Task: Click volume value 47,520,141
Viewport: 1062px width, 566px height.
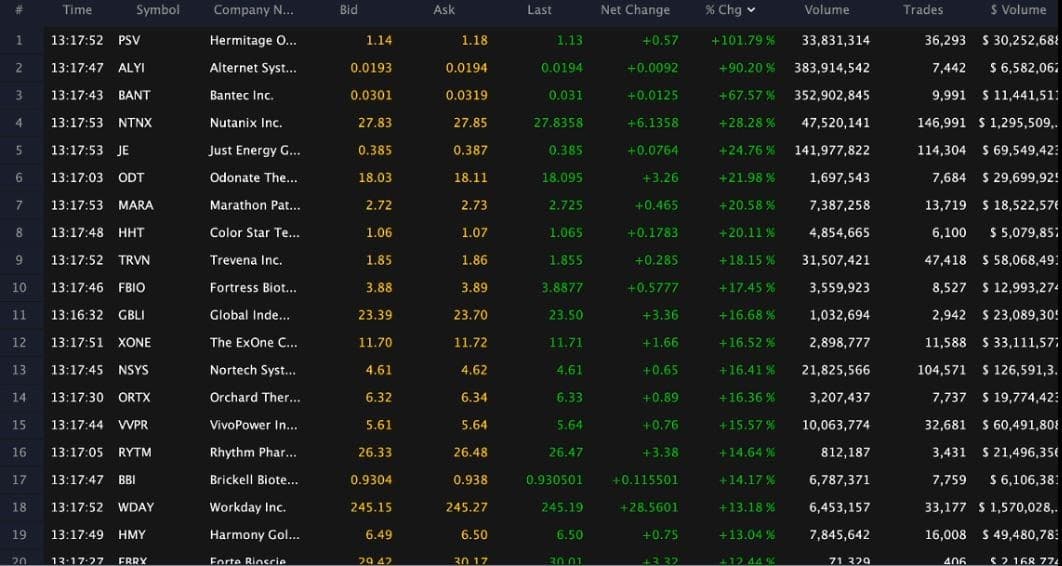Action: pos(835,123)
